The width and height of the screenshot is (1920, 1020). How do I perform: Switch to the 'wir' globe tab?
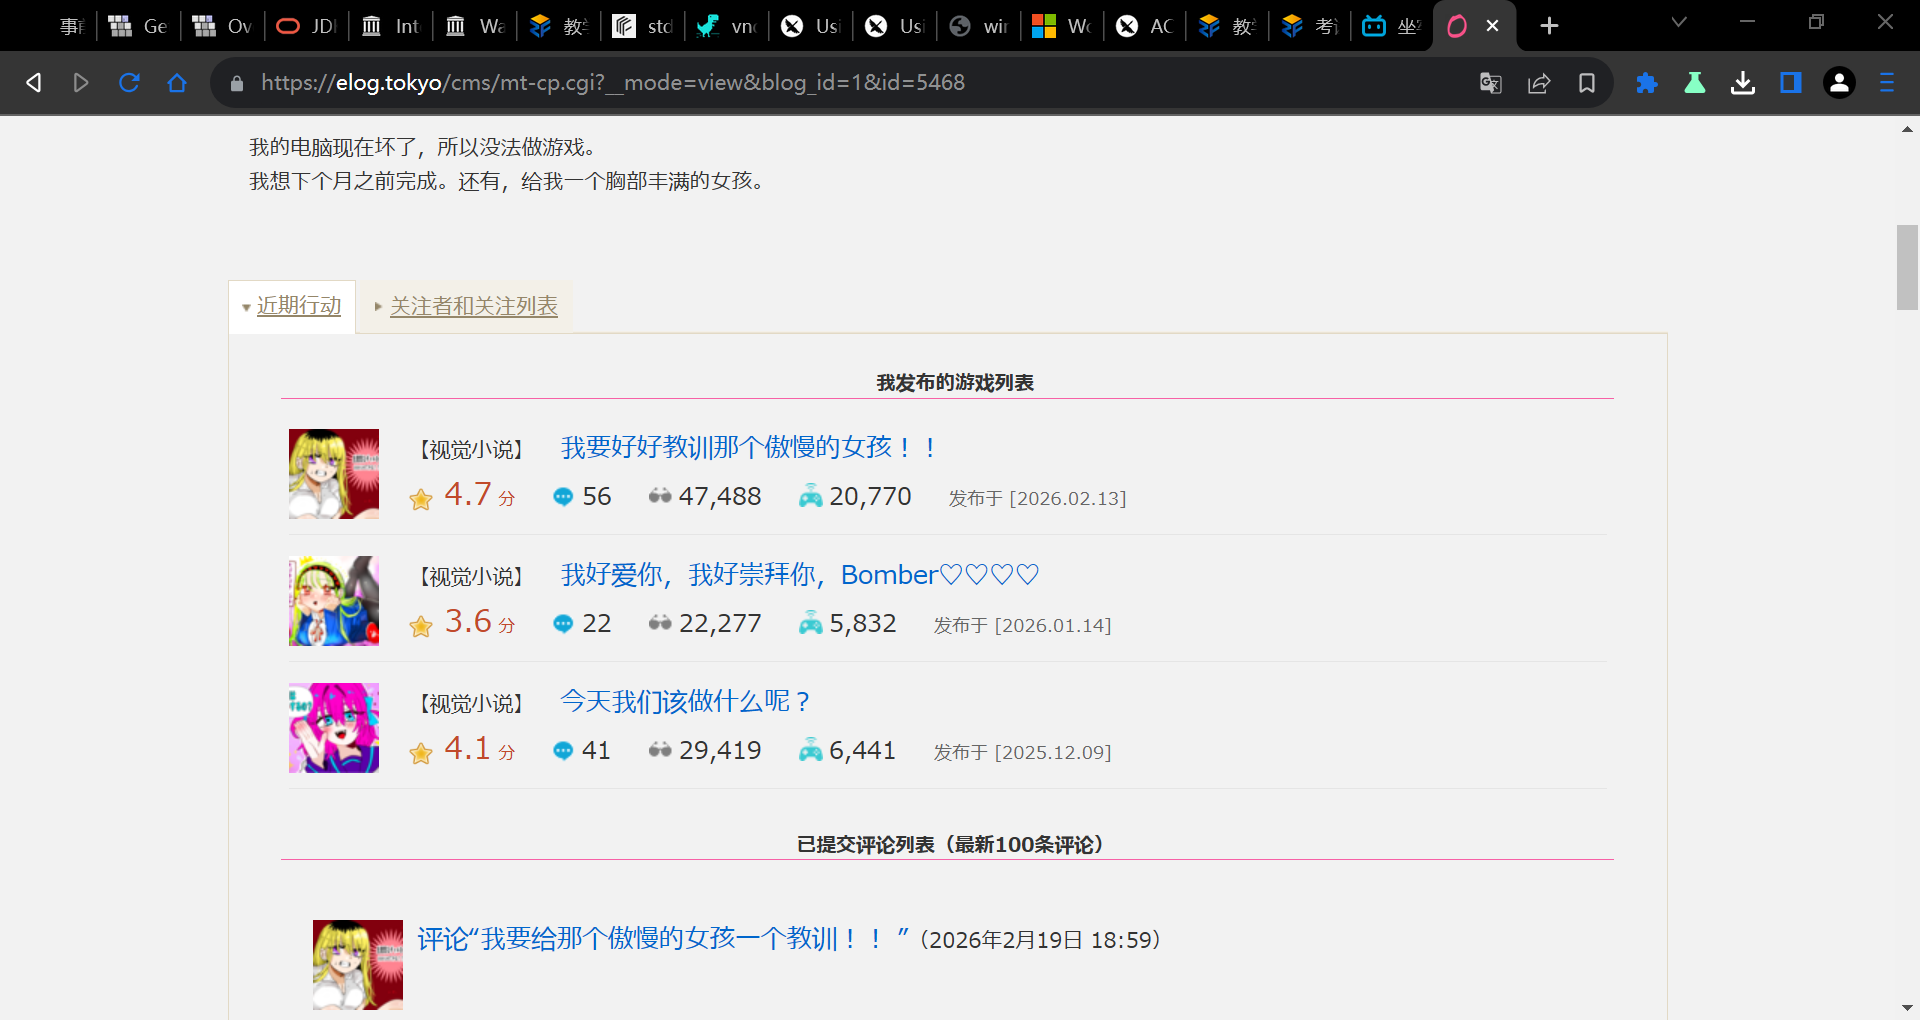coord(979,26)
